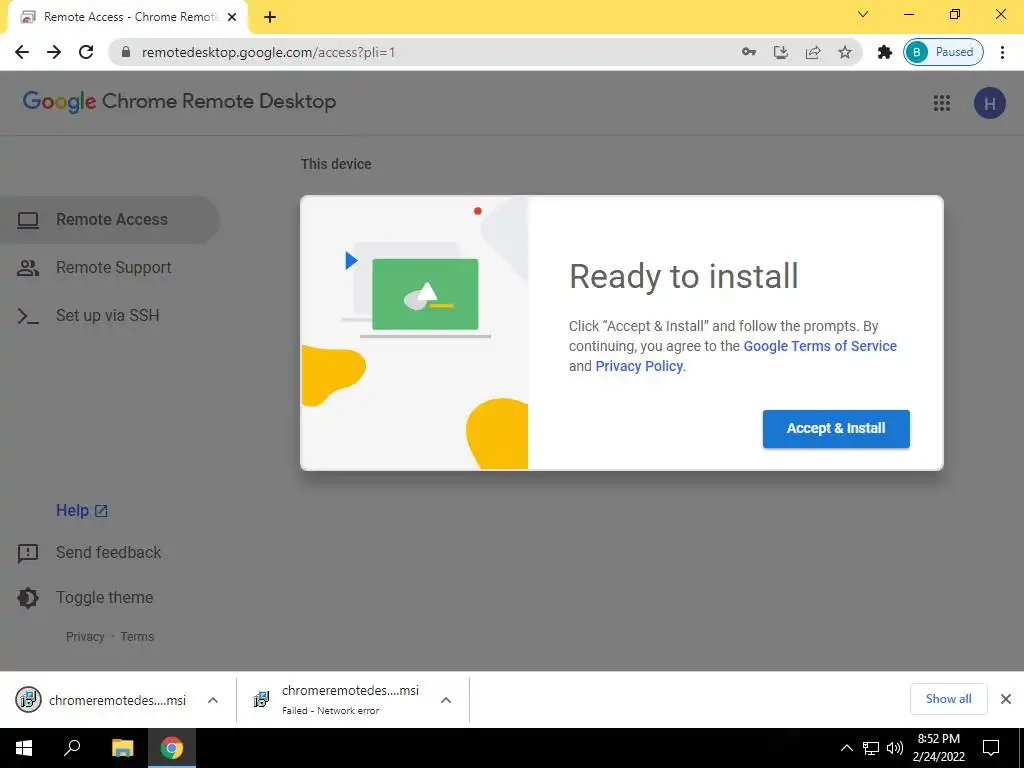Click the address bar URL
Viewport: 1024px width, 768px height.
(x=268, y=52)
